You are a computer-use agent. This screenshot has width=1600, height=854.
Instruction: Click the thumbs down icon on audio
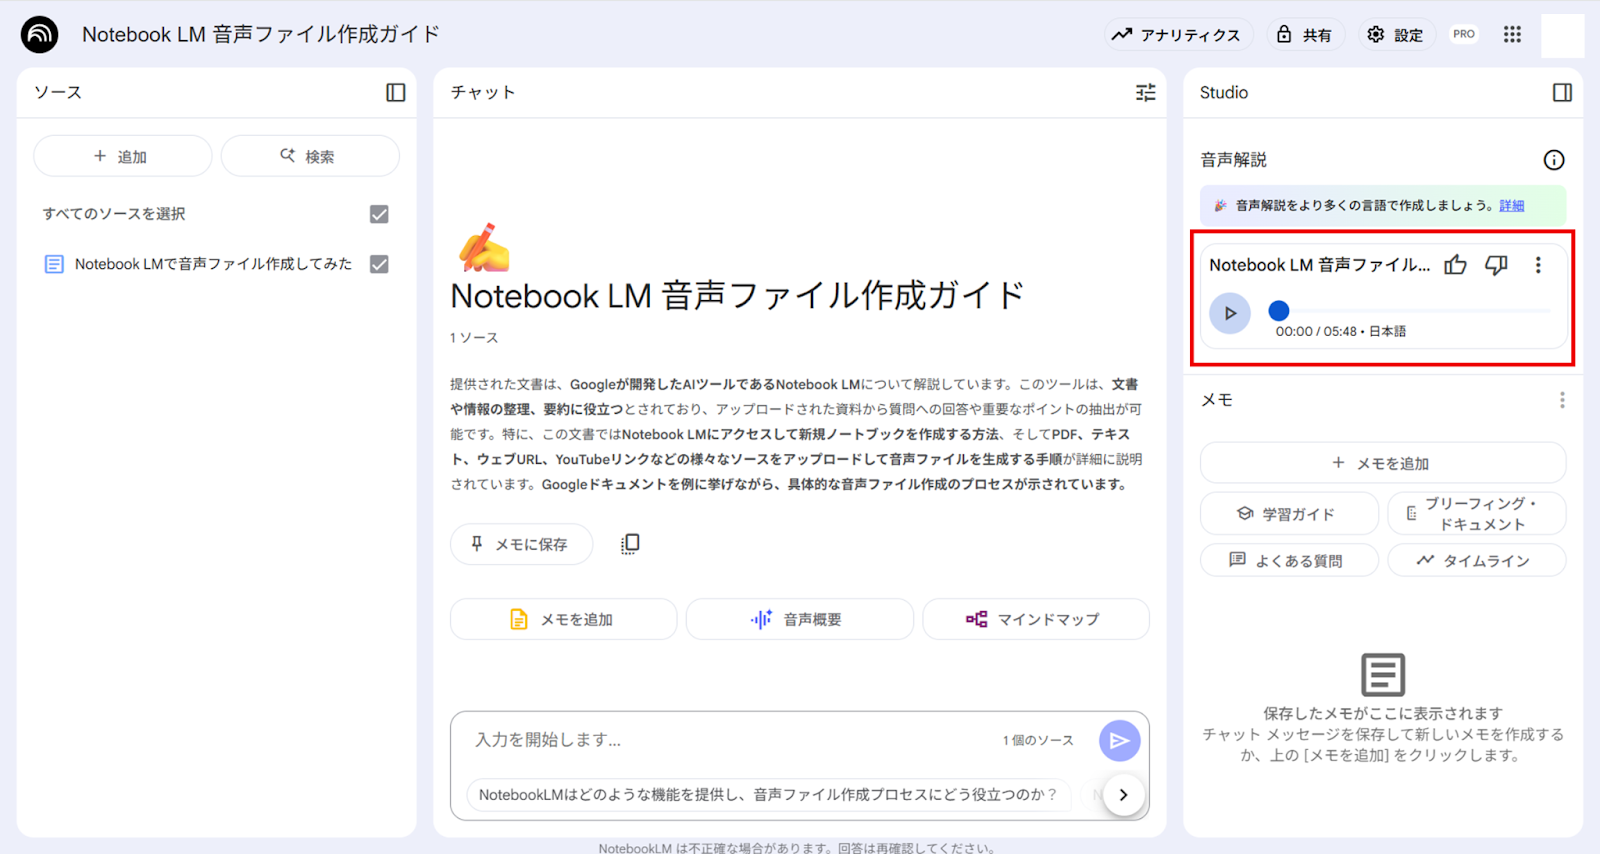click(1496, 265)
